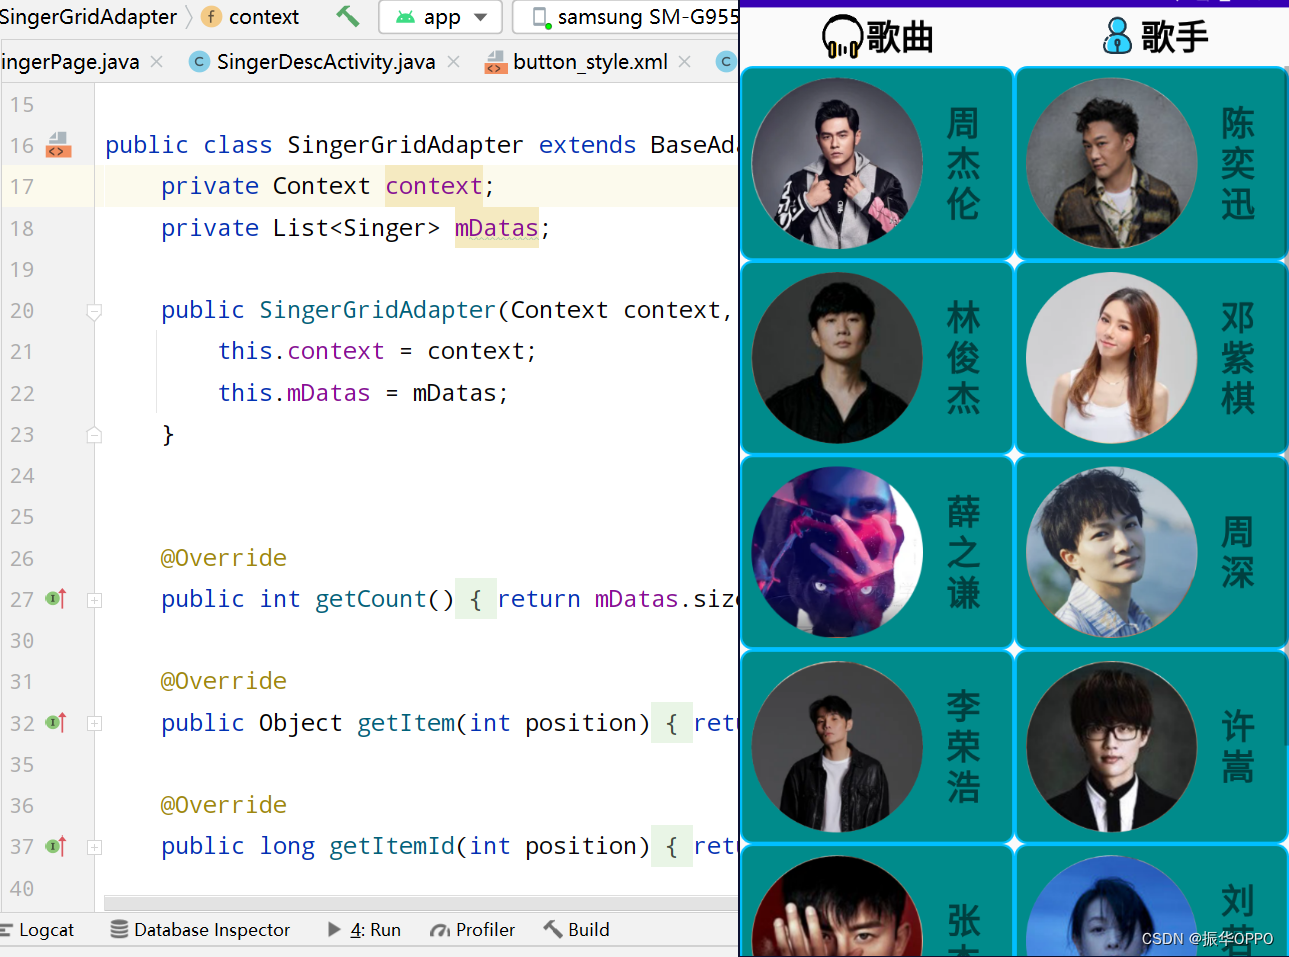Click the 许嵩 name label
The image size is (1289, 957).
tap(1237, 747)
